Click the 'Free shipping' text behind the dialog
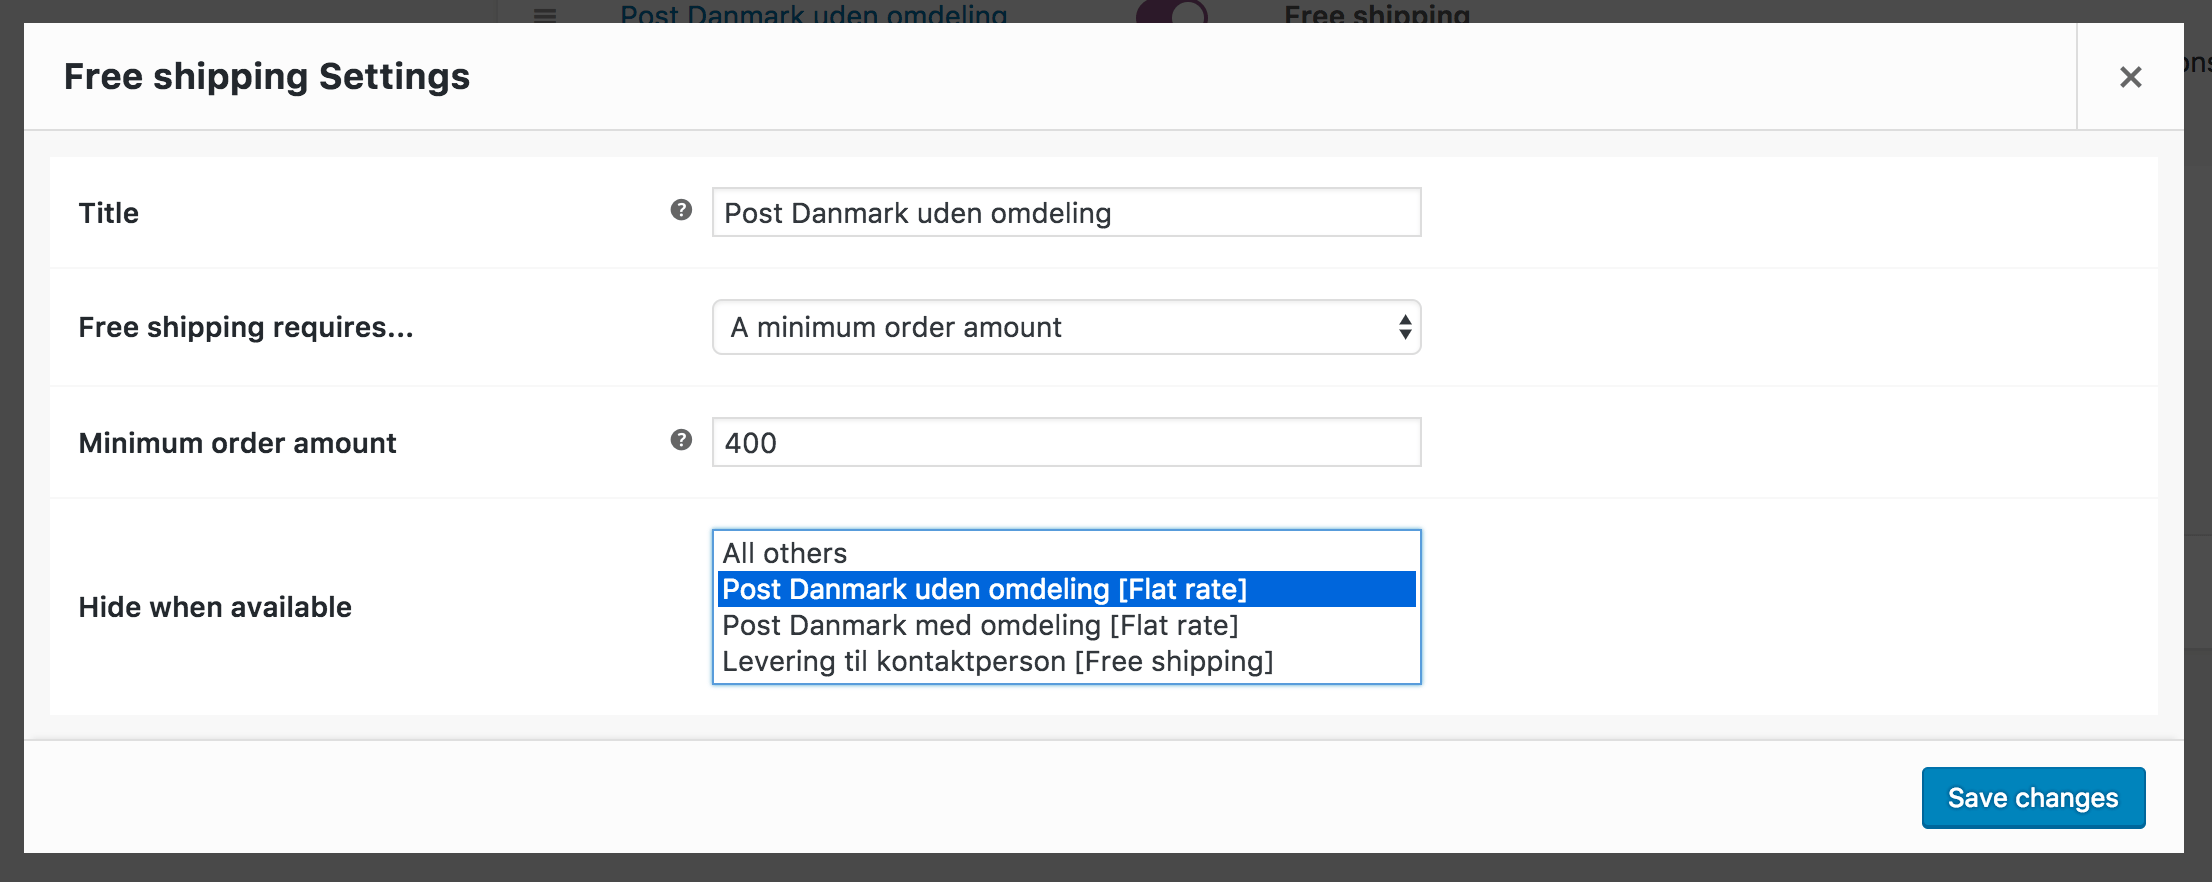The height and width of the screenshot is (882, 2212). (x=1376, y=14)
